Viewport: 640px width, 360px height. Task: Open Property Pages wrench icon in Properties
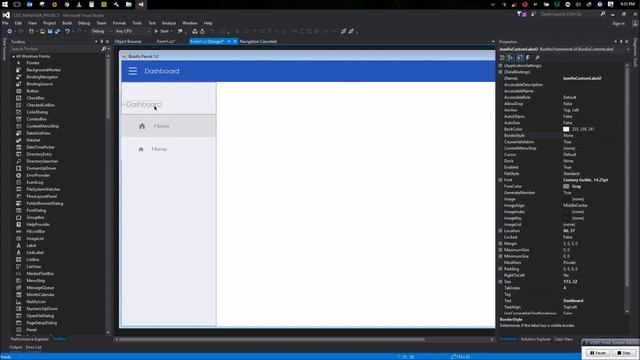coord(537,58)
